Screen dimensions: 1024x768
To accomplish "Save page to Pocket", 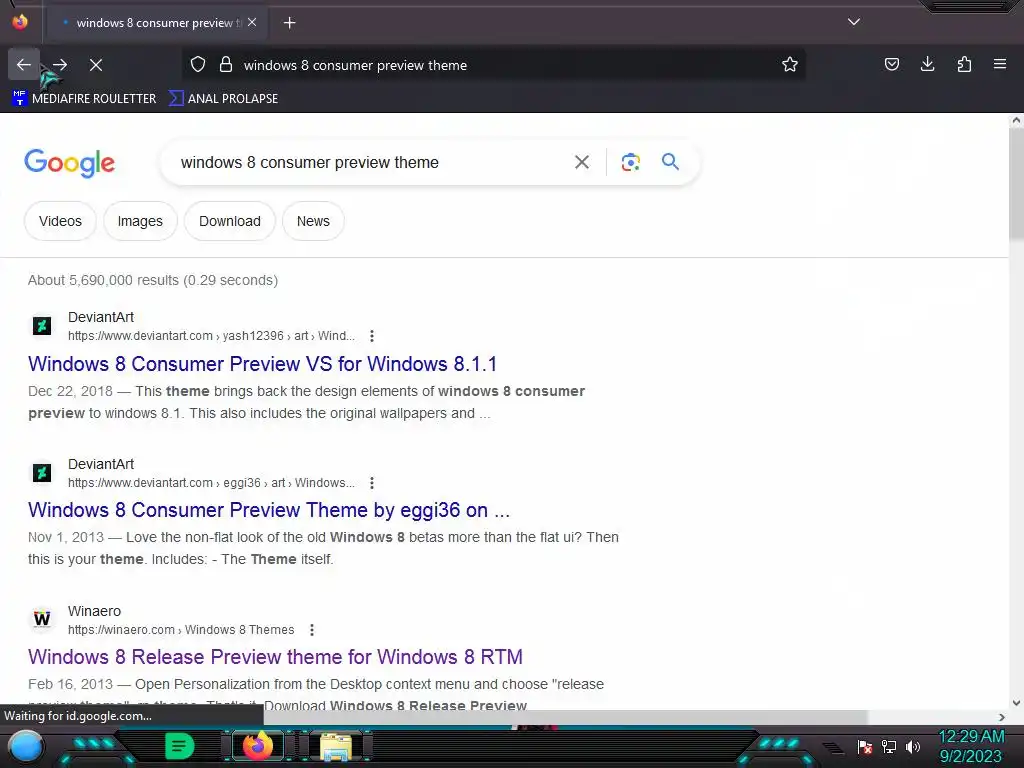I will [x=891, y=65].
